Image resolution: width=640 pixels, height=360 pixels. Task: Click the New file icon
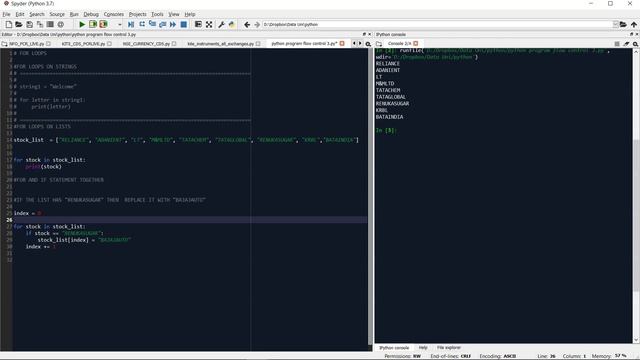pos(9,24)
